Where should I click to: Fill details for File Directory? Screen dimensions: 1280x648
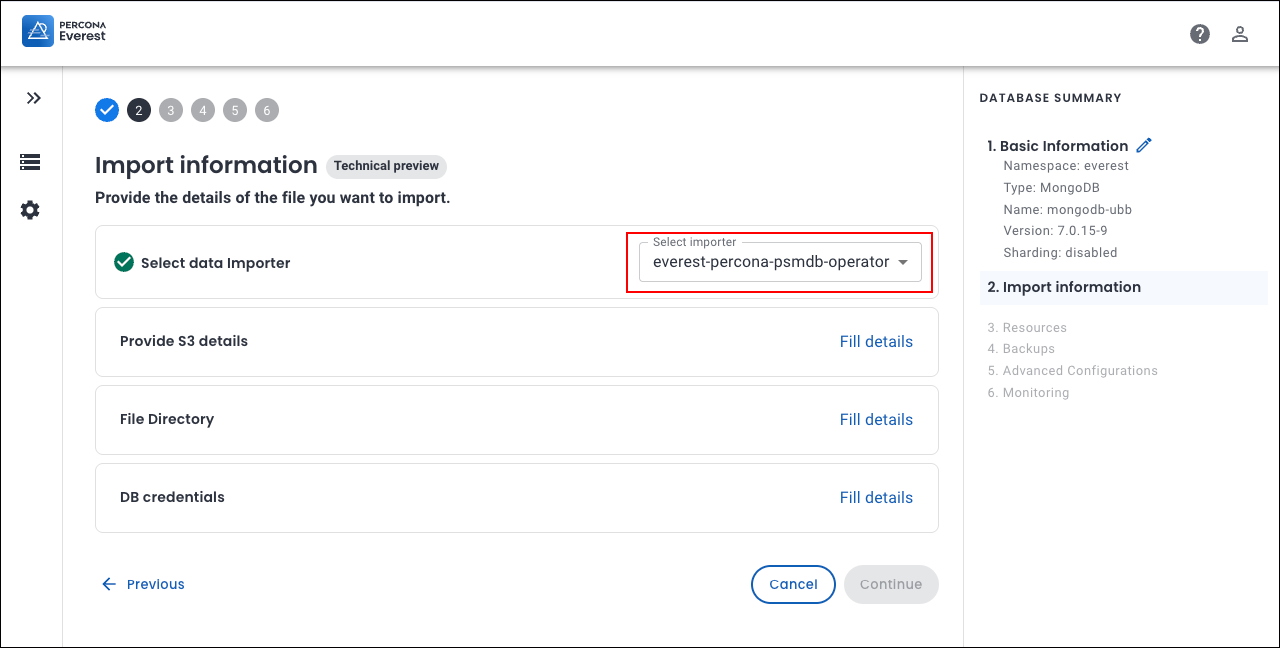pyautogui.click(x=876, y=420)
